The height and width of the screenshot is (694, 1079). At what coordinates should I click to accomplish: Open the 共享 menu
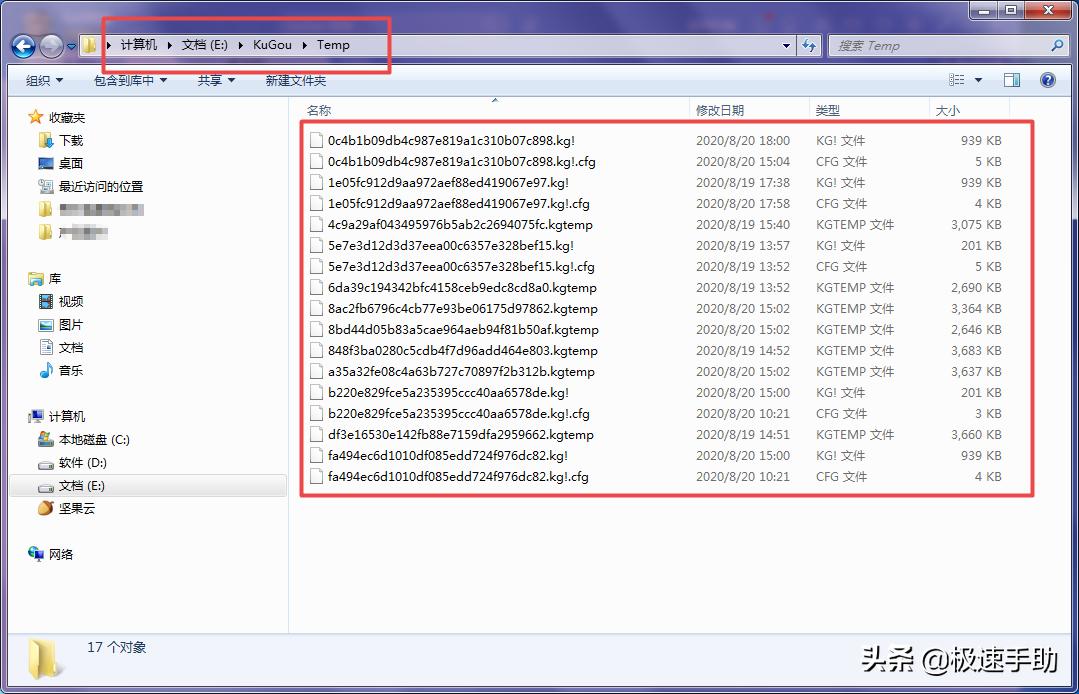pyautogui.click(x=216, y=80)
